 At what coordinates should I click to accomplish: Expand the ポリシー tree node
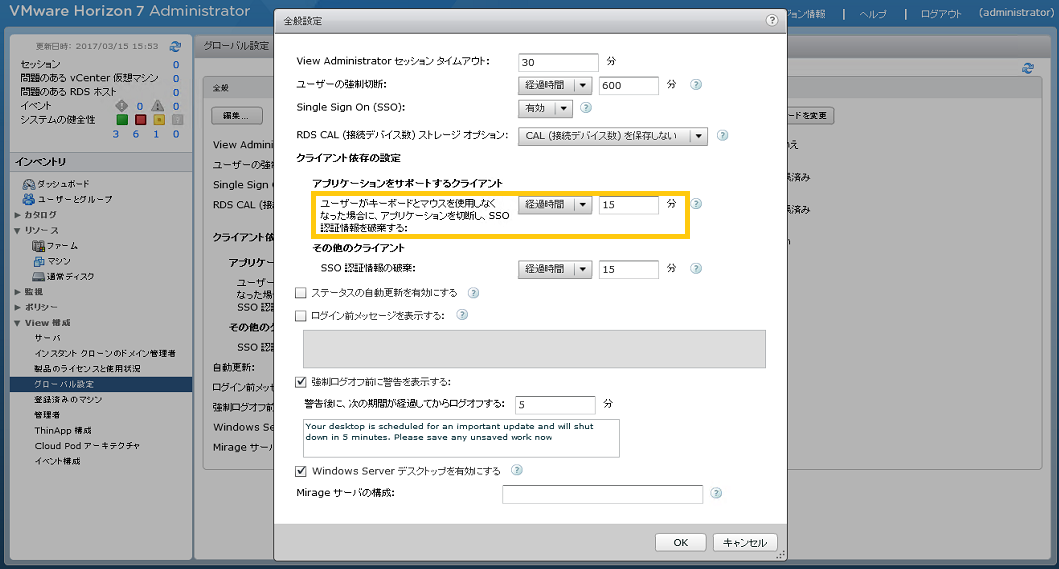[18, 307]
